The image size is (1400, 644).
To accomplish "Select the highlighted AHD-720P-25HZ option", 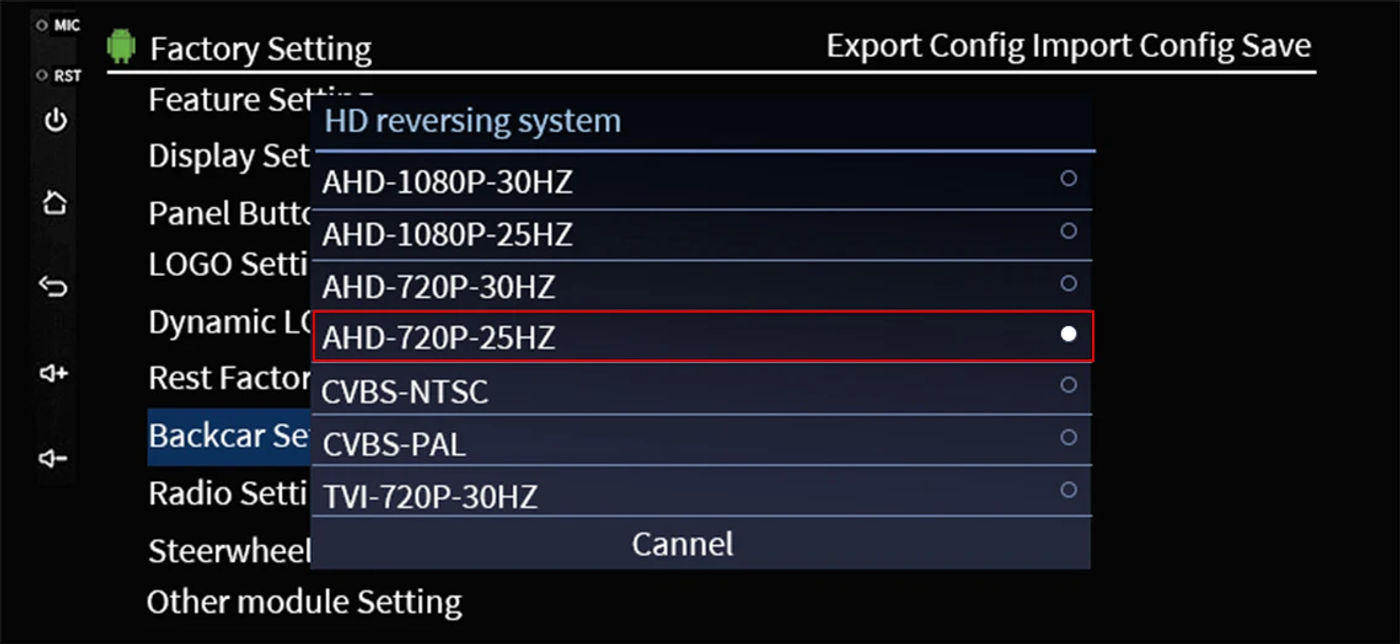I will [x=703, y=337].
